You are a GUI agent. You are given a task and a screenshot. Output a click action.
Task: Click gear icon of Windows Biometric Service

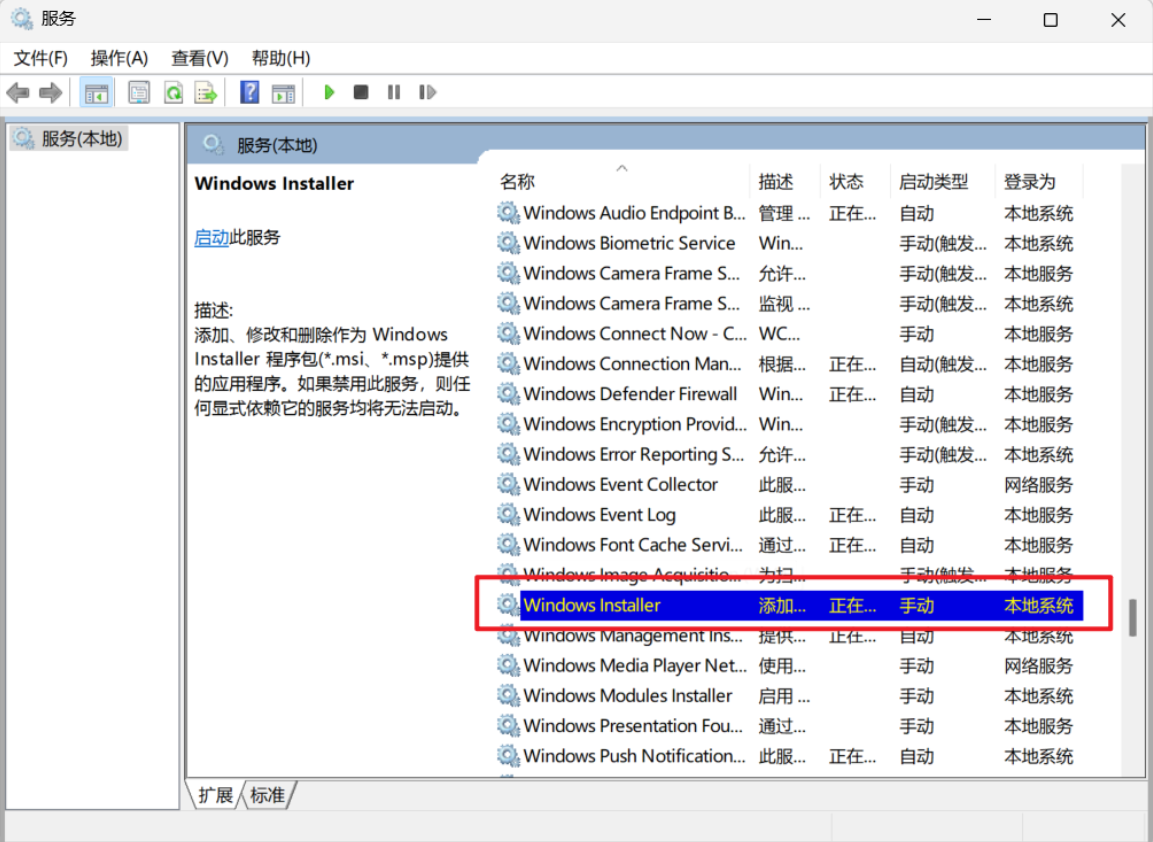(508, 243)
